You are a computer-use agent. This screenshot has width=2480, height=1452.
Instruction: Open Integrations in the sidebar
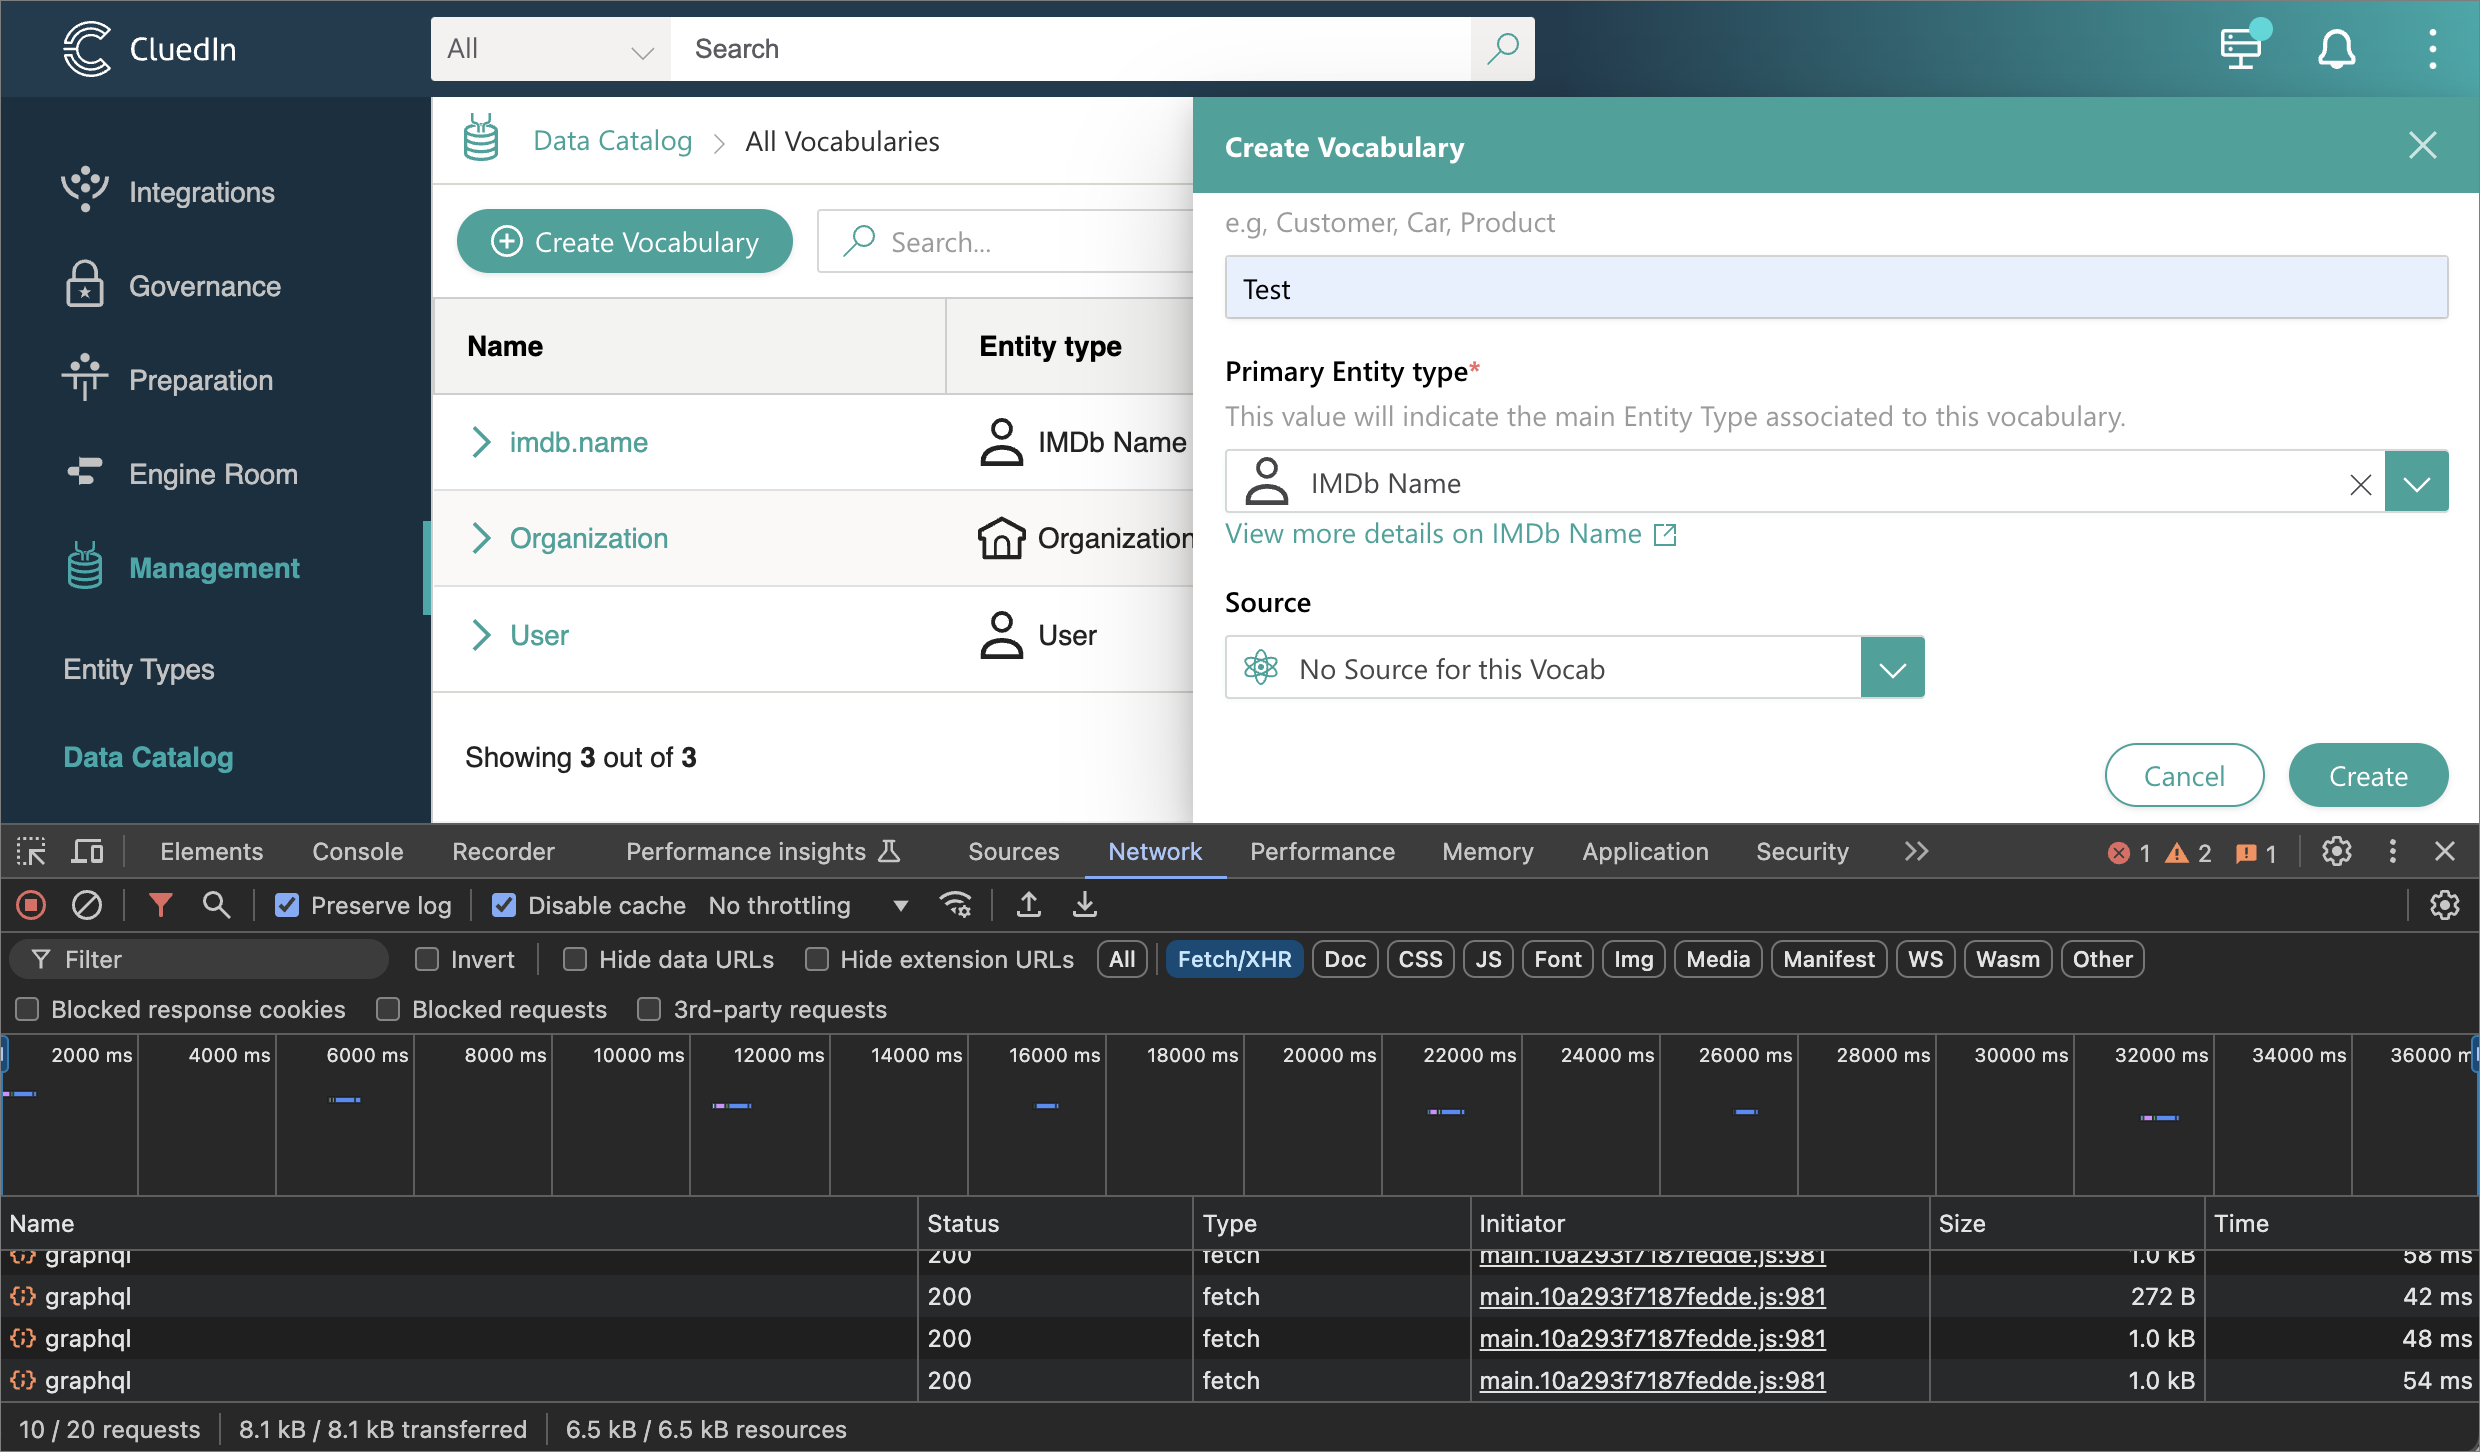point(201,191)
